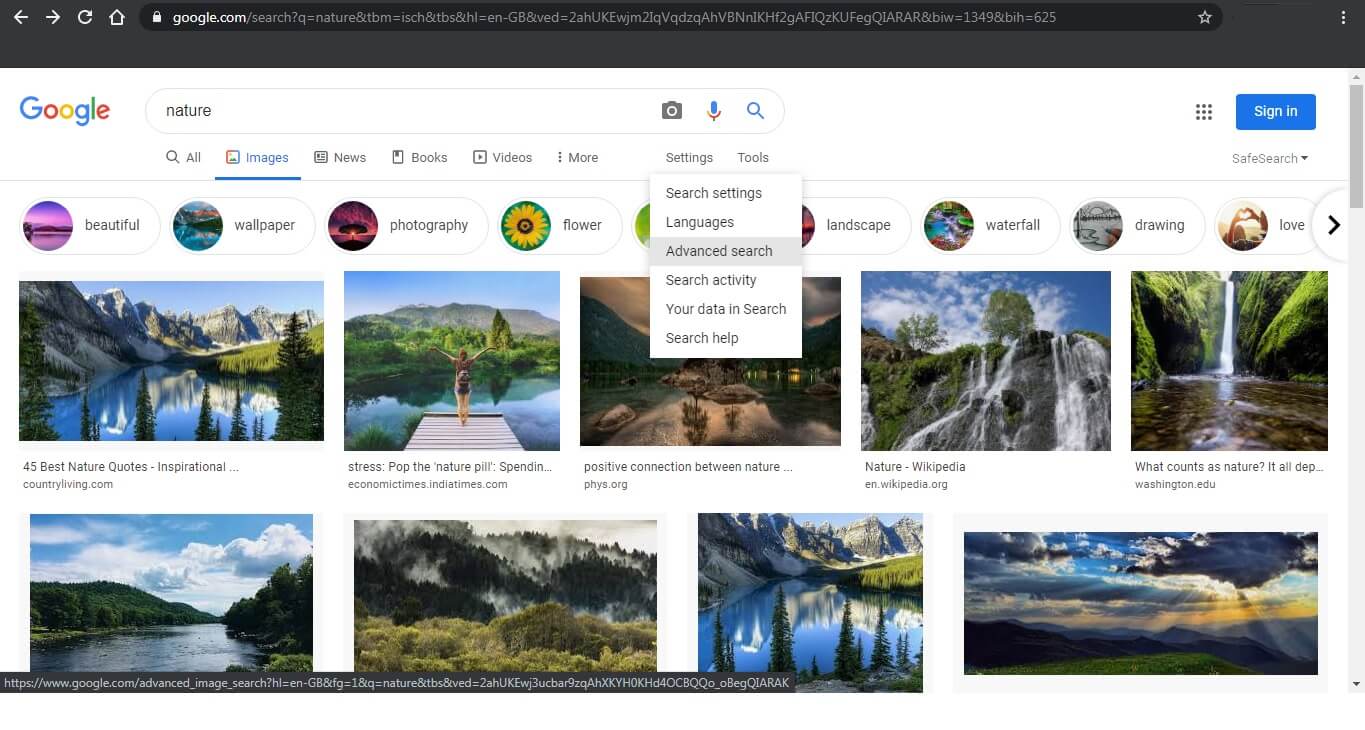Open the mountain lake reflection thumbnail

coord(170,360)
